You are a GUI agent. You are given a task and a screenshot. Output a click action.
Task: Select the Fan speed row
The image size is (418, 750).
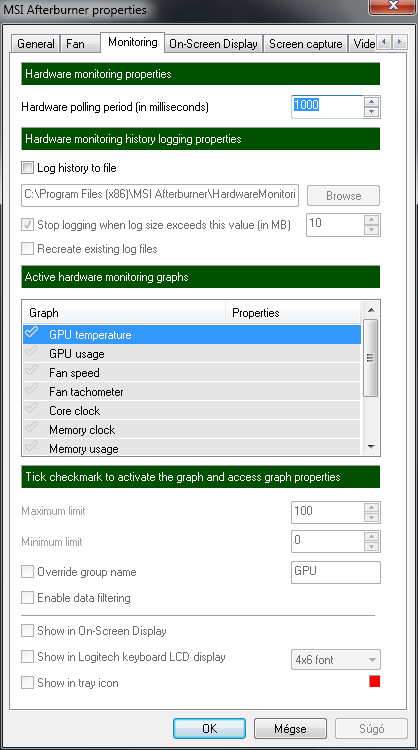tap(192, 373)
